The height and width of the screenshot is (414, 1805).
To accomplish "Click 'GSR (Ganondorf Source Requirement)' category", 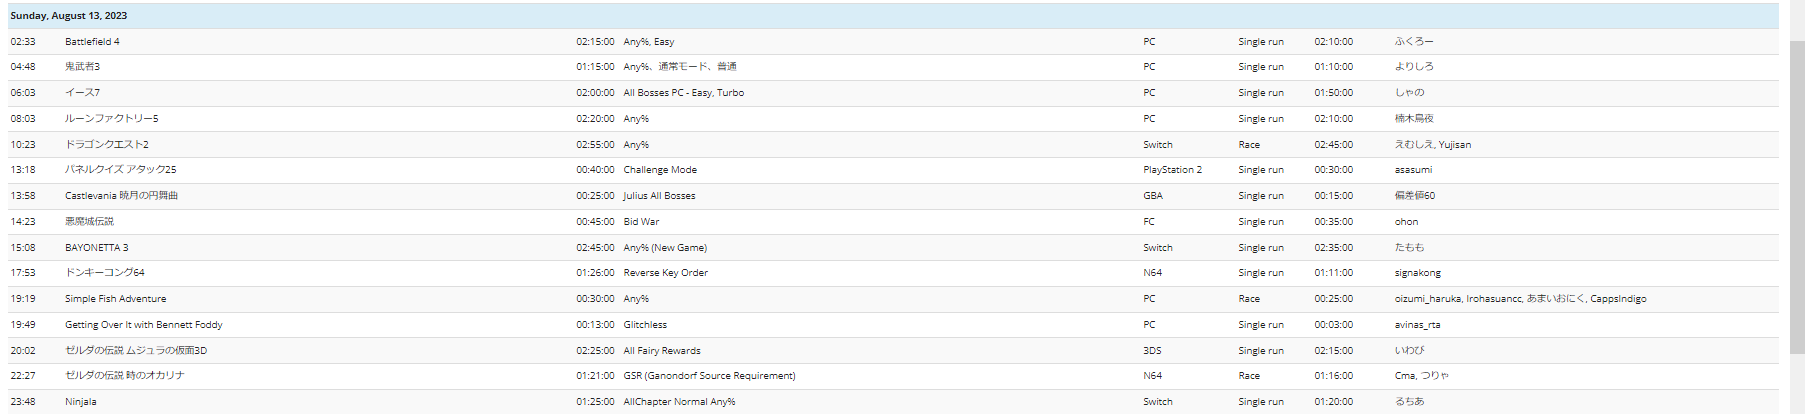I will (x=709, y=376).
